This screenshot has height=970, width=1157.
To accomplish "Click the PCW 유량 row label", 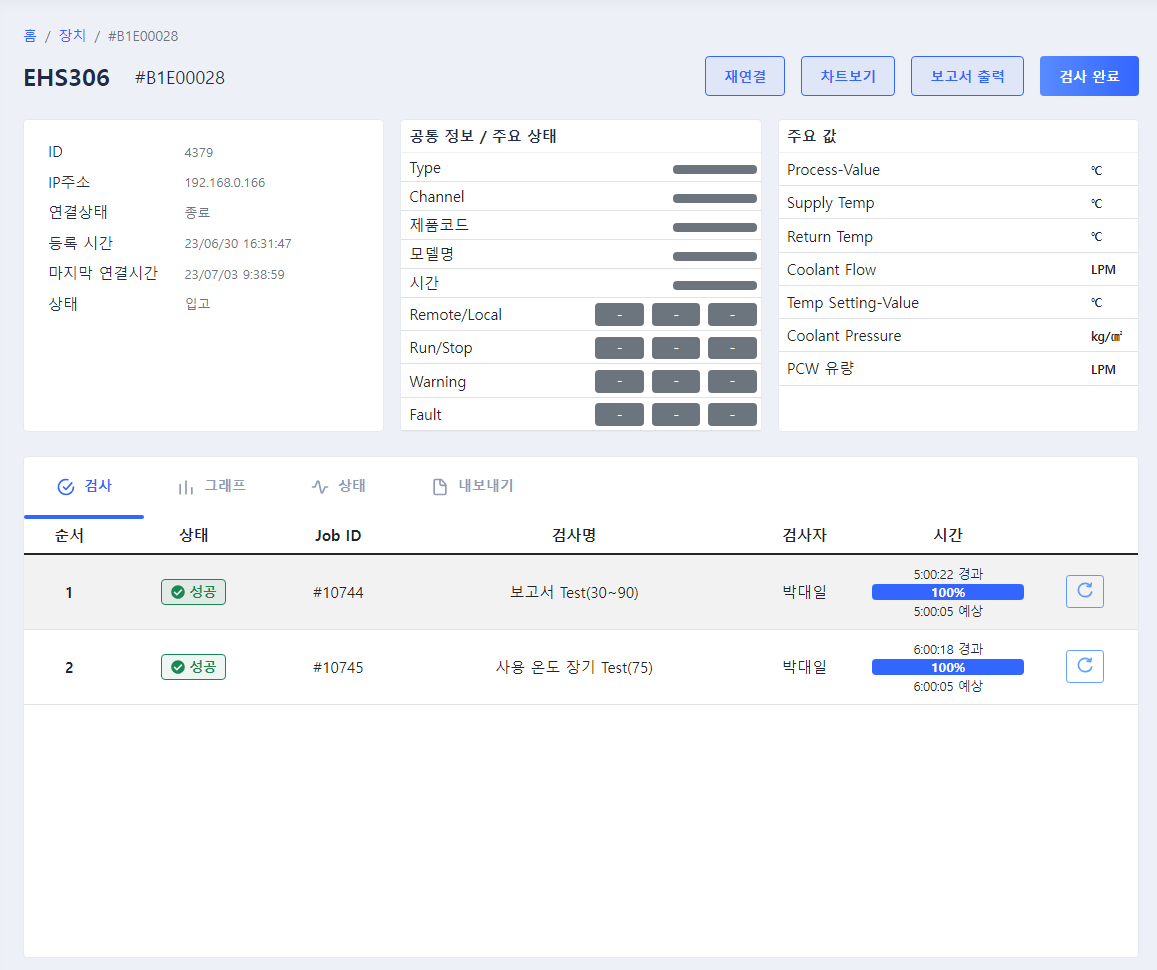I will (821, 369).
